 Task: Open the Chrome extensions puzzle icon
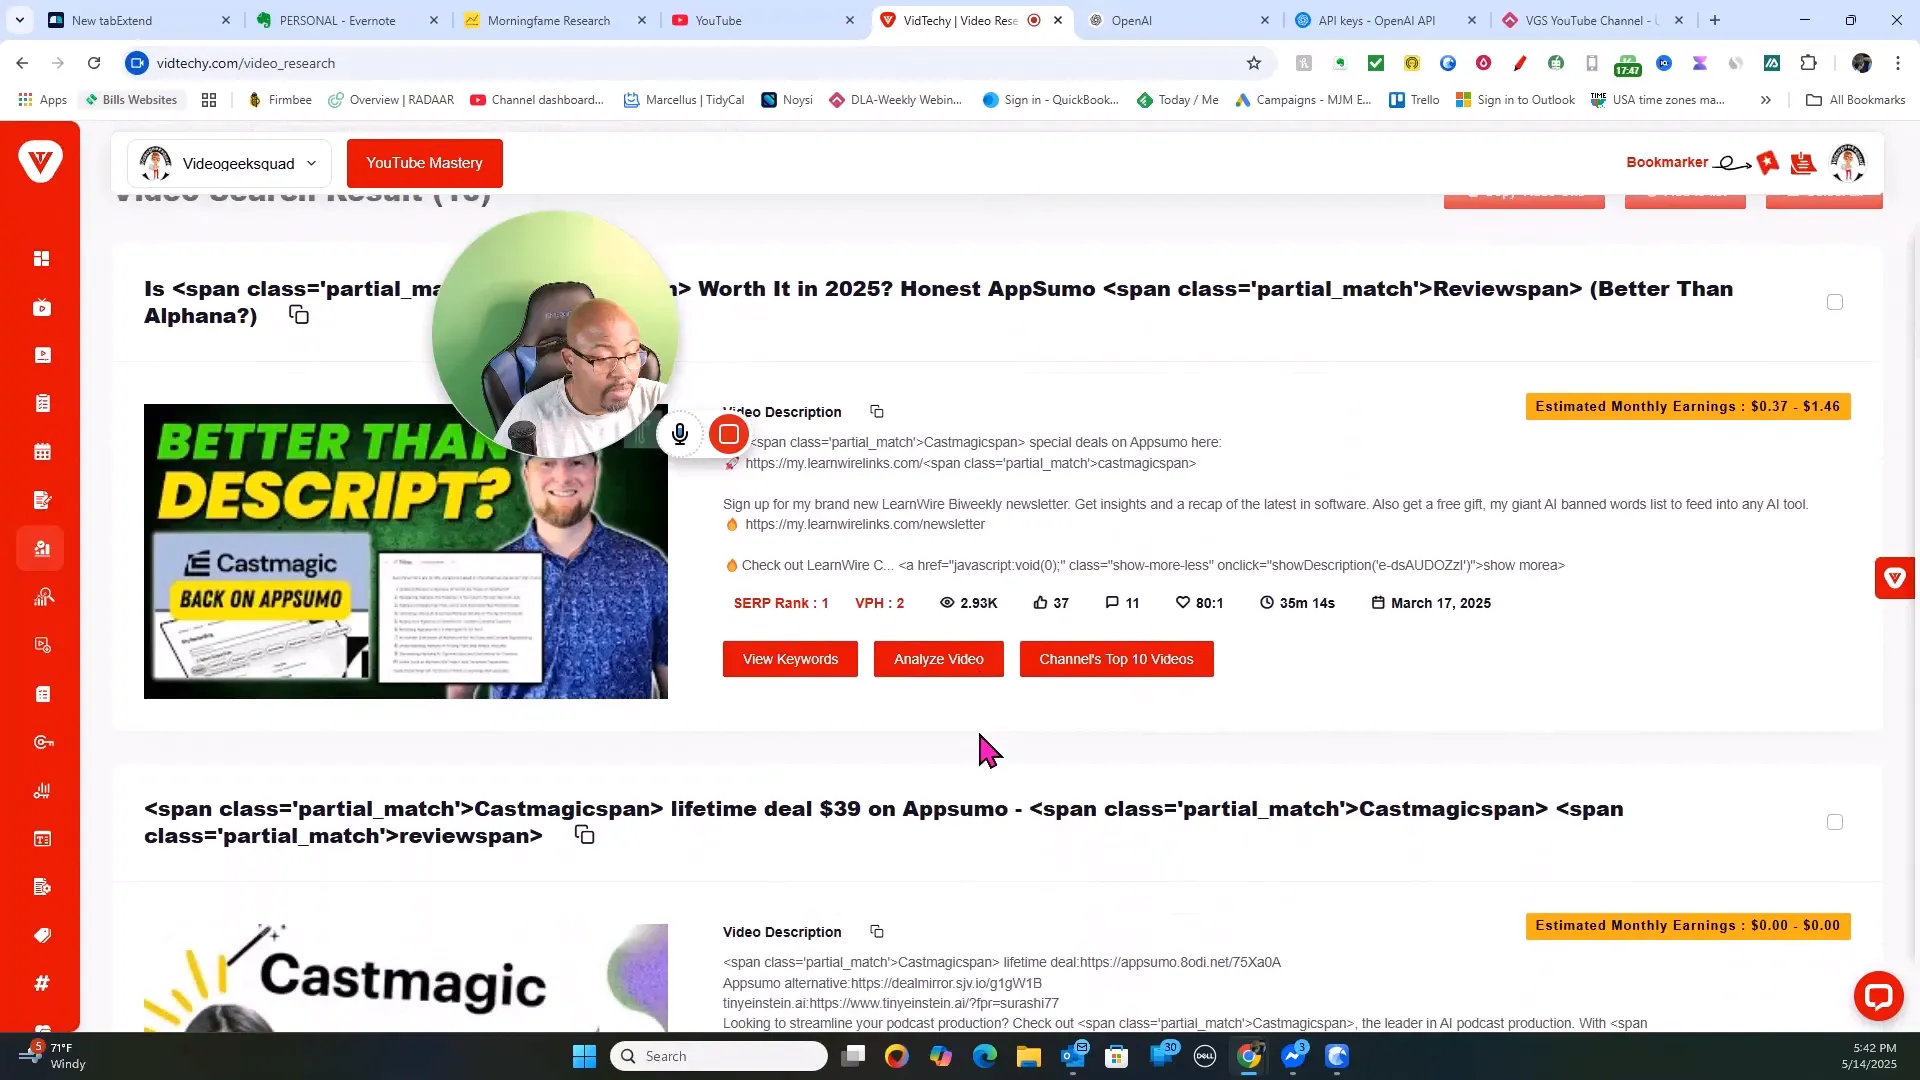click(x=1808, y=63)
